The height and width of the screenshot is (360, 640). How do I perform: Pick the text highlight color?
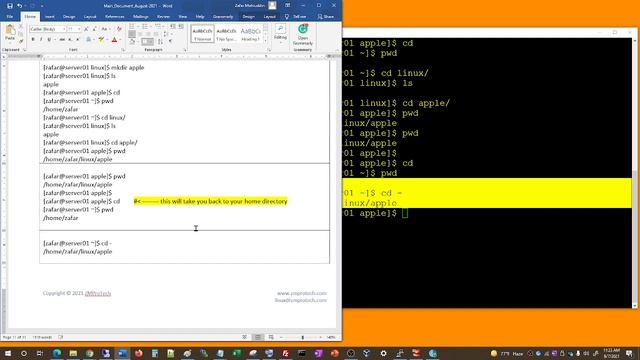point(101,40)
